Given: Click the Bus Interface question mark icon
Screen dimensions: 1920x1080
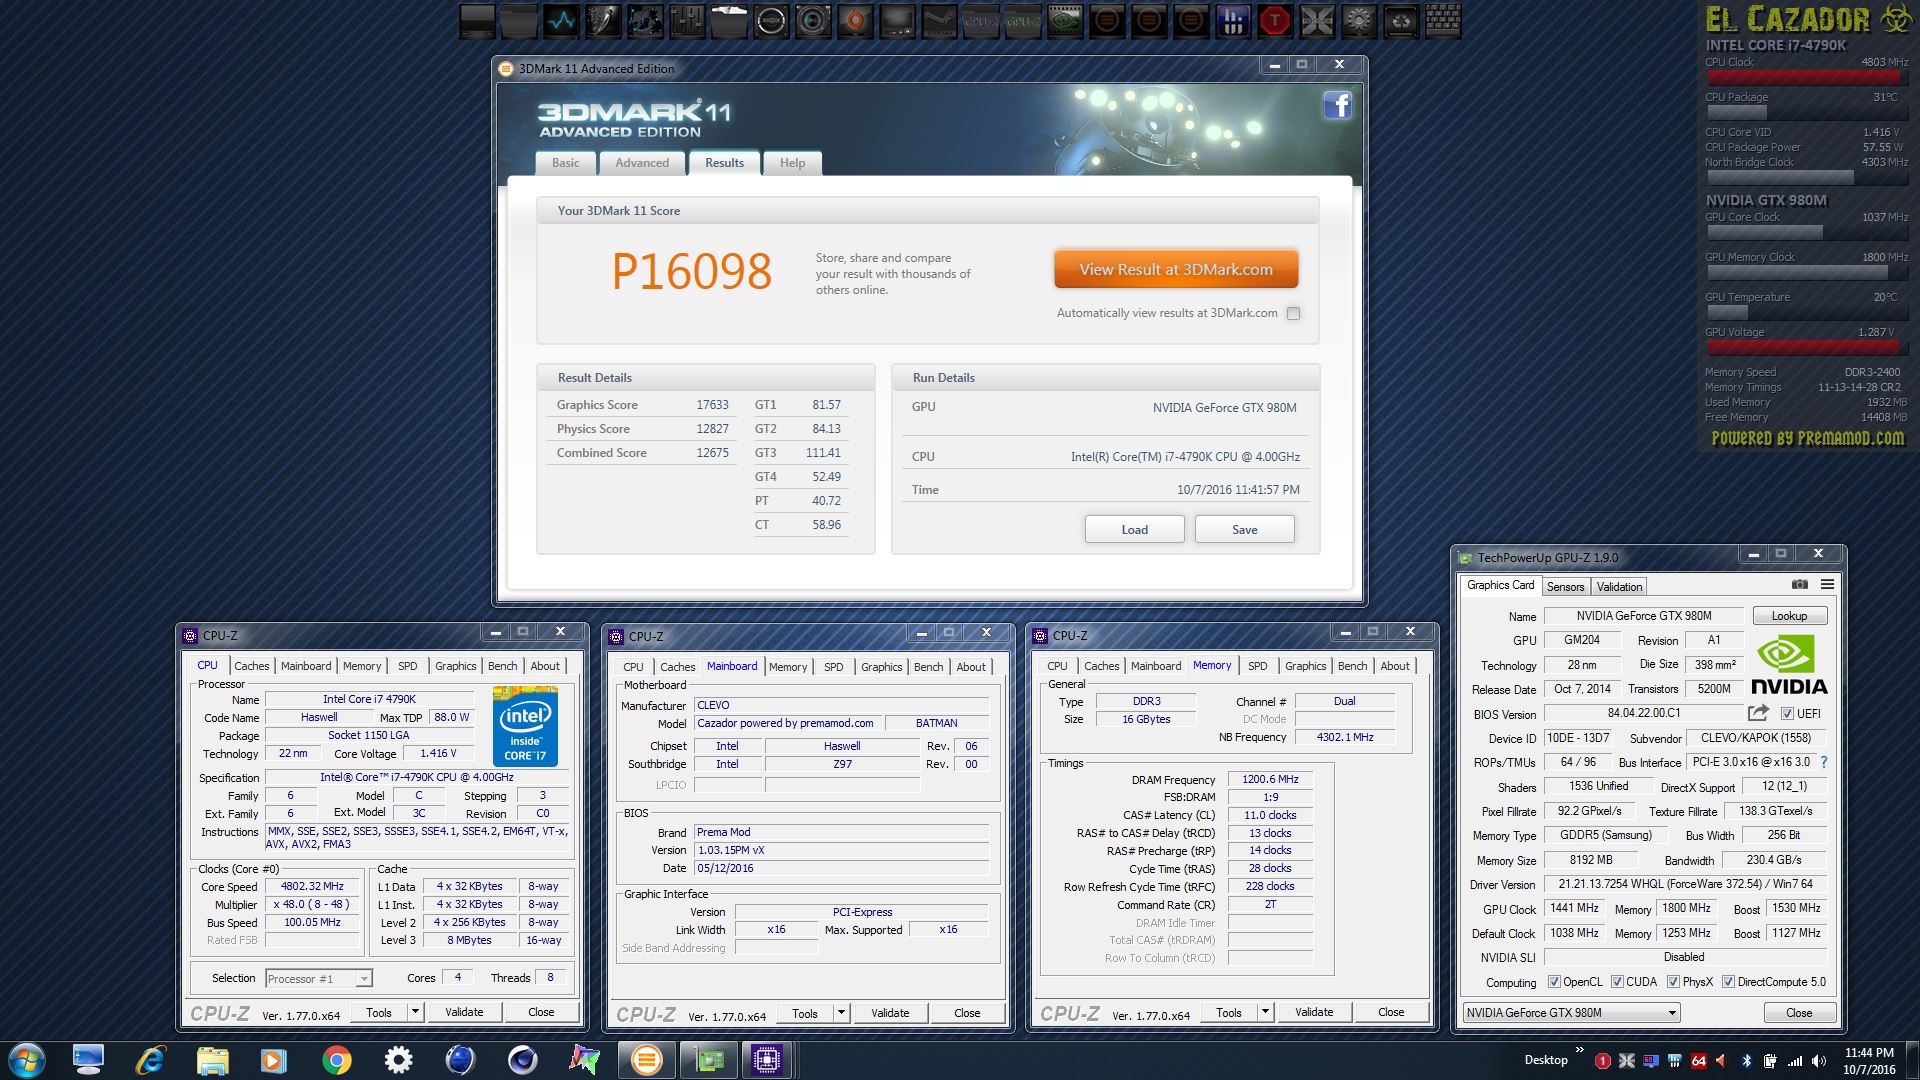Looking at the screenshot, I should click(1824, 762).
